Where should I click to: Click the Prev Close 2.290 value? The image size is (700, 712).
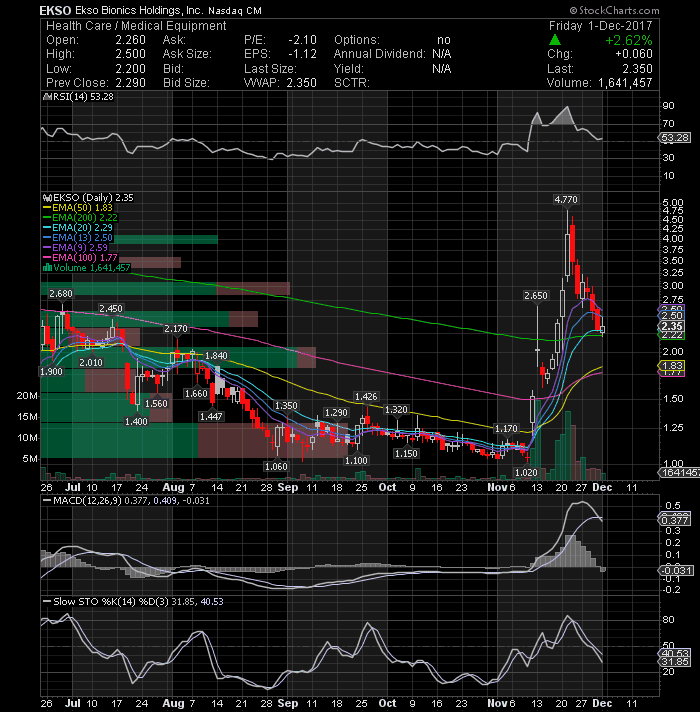130,83
